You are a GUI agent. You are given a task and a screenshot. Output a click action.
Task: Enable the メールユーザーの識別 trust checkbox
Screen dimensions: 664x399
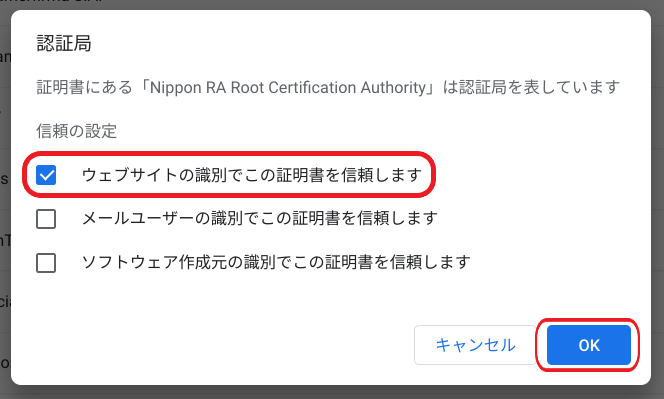46,219
